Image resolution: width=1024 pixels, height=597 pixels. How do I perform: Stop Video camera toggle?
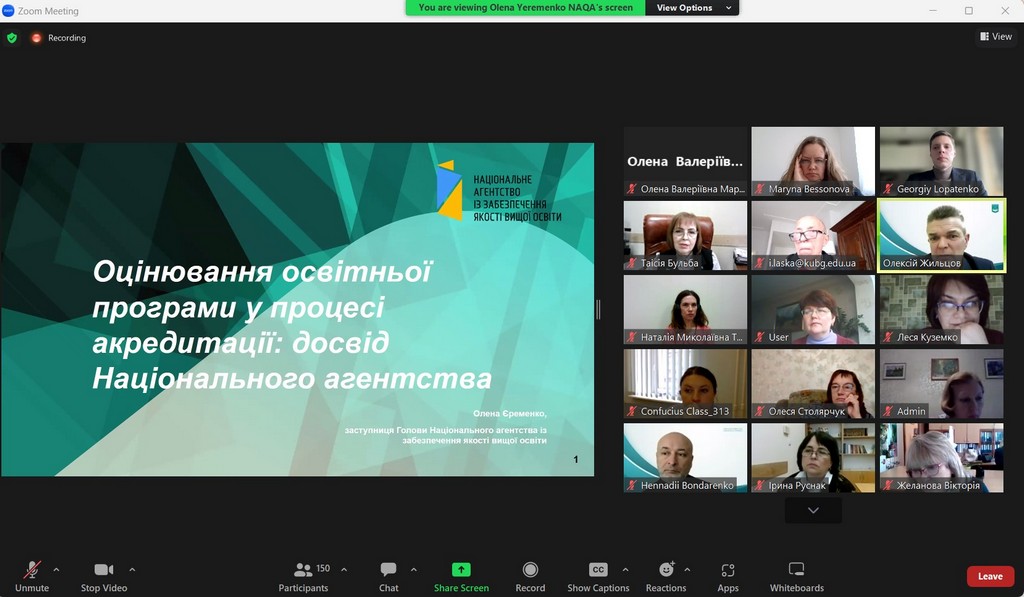click(104, 575)
